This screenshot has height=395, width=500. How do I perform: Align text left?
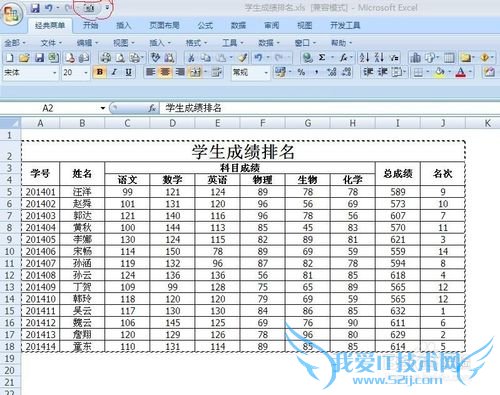tap(151, 72)
